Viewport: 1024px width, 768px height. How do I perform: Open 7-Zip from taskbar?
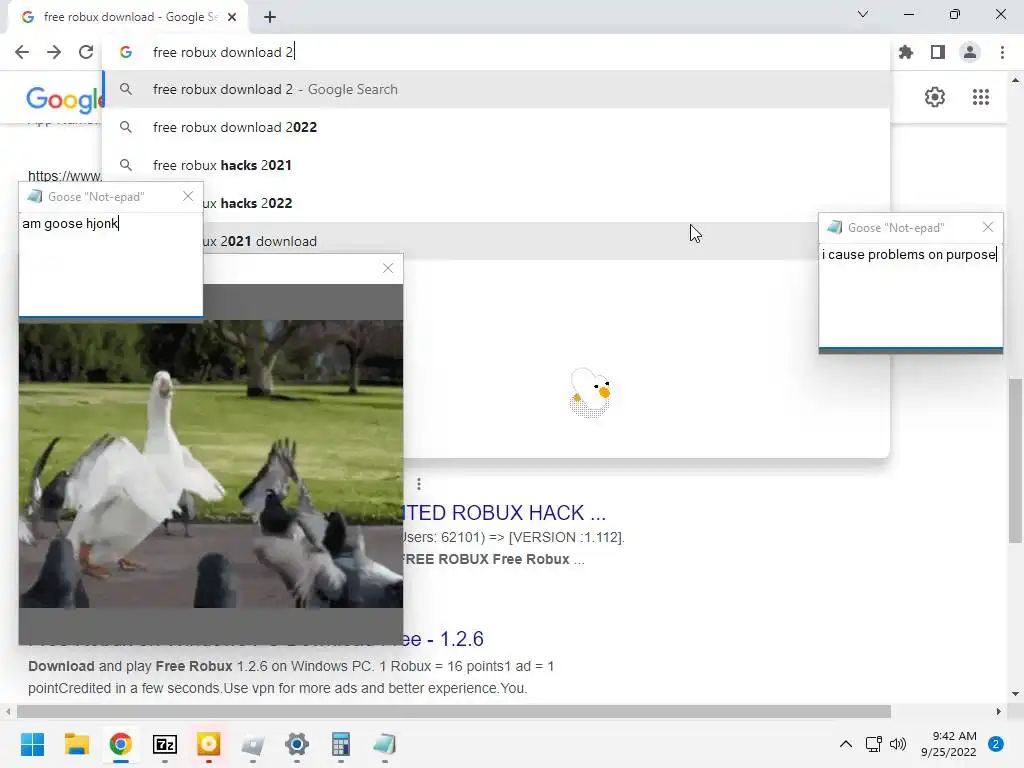[165, 744]
